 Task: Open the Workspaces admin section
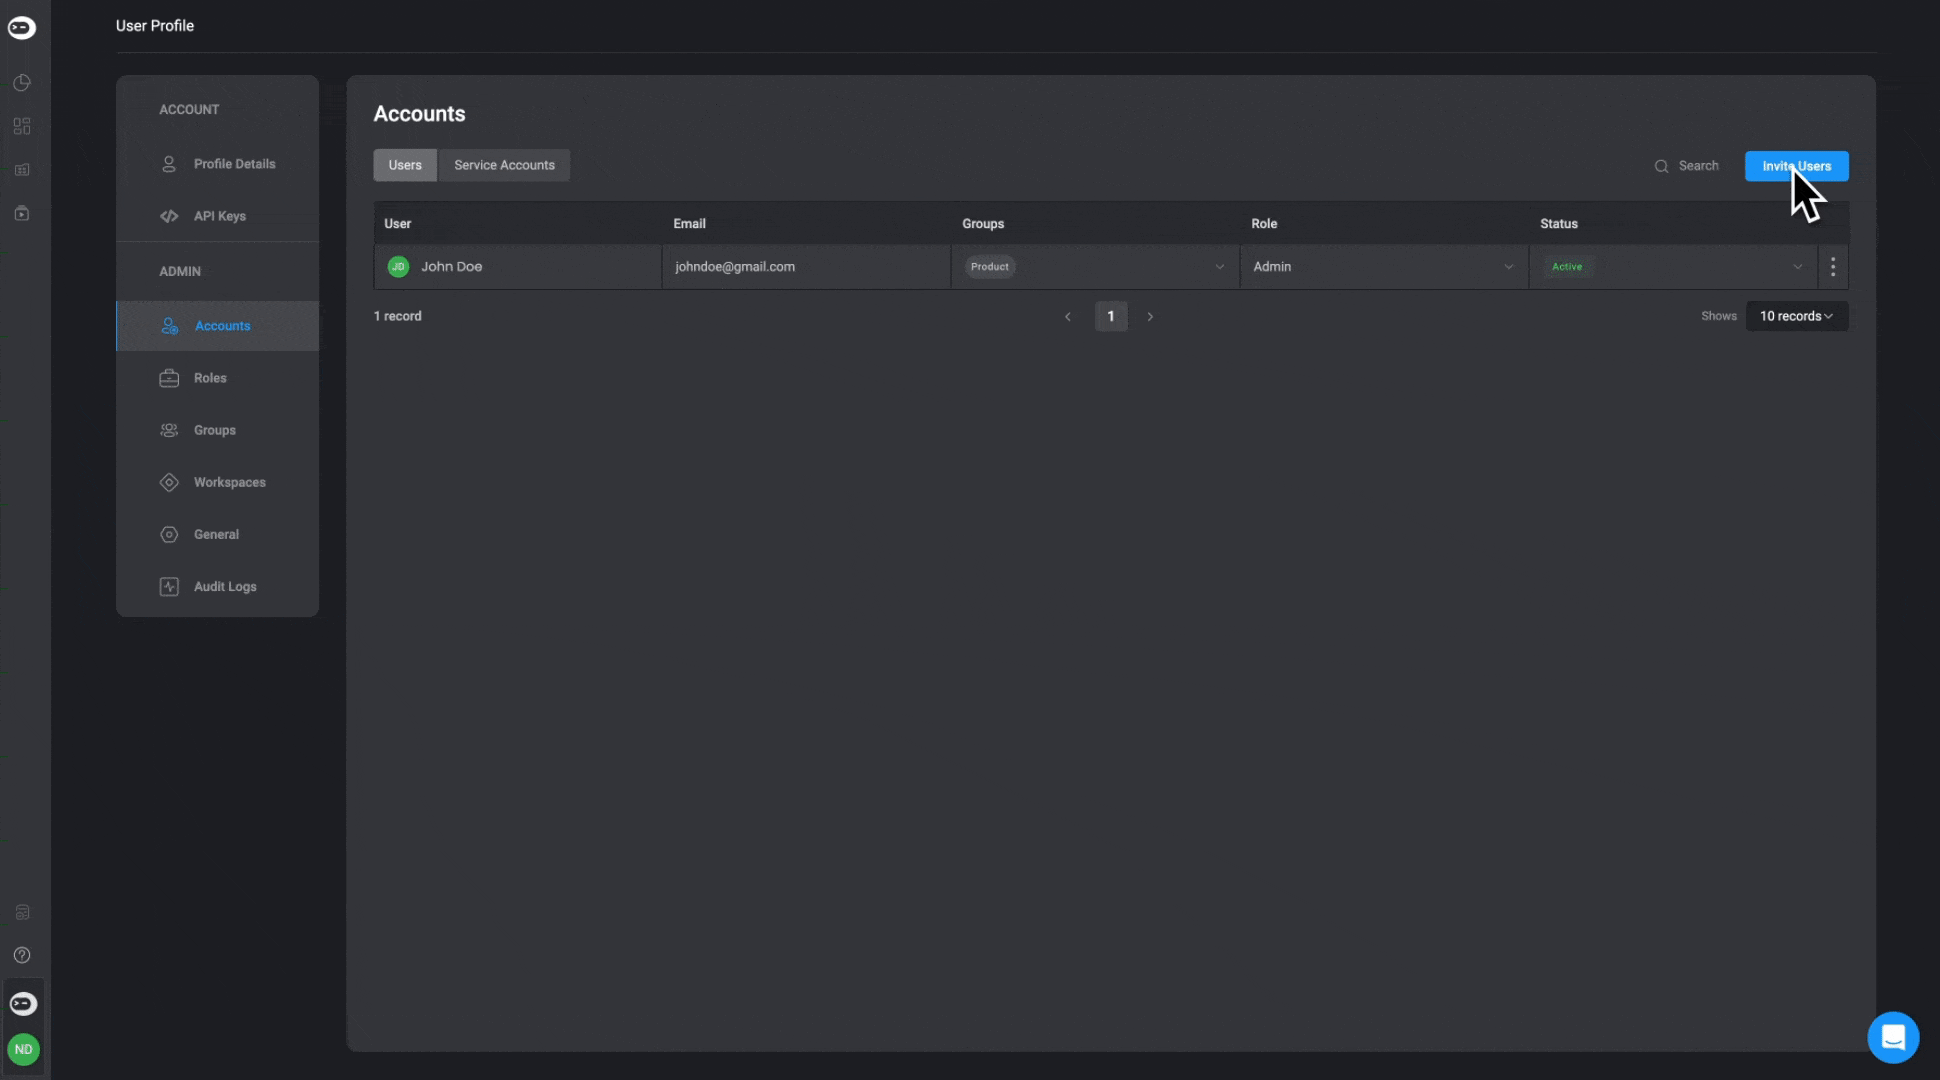229,482
